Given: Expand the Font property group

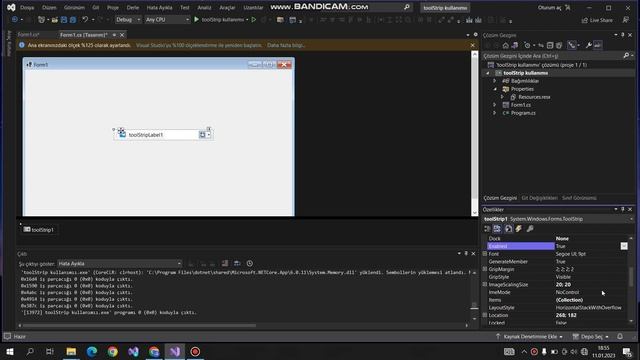Looking at the screenshot, I should click(x=485, y=254).
